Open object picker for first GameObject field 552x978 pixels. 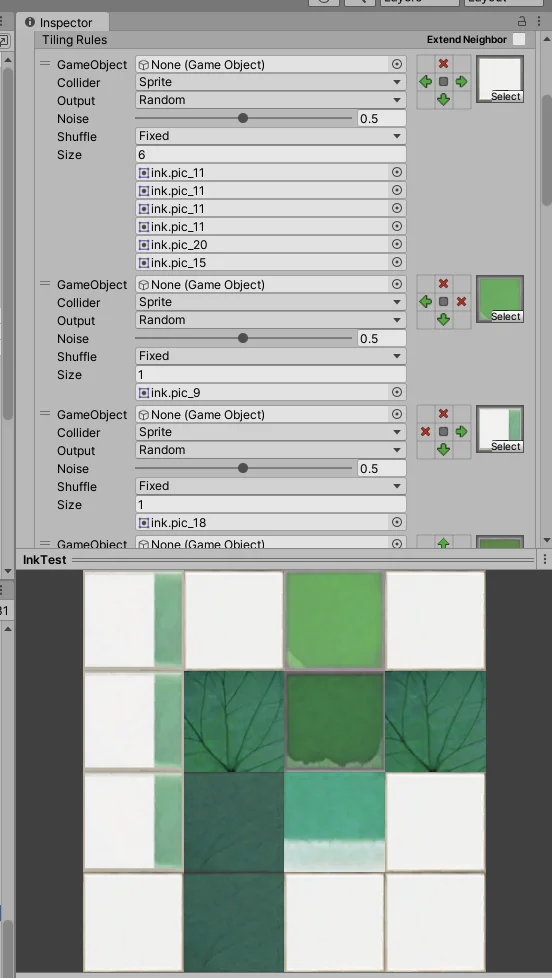point(397,64)
